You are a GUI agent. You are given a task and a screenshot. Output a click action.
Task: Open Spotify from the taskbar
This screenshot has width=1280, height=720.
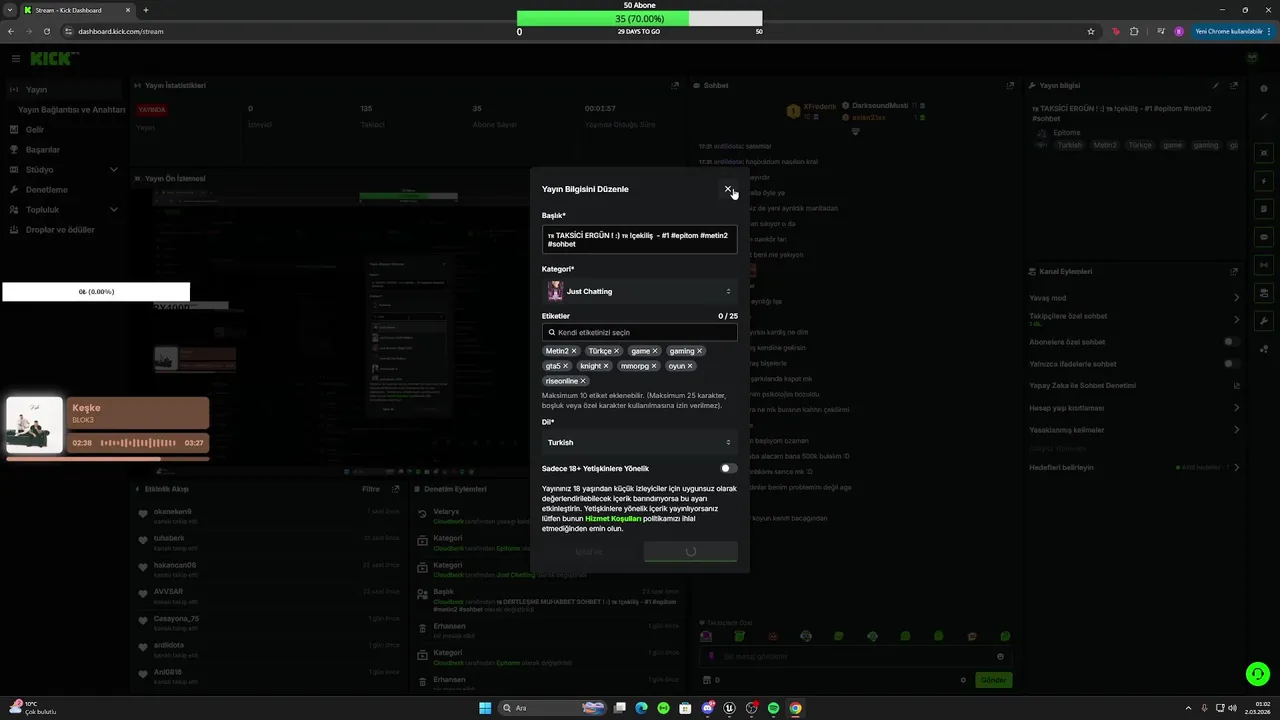pyautogui.click(x=773, y=708)
